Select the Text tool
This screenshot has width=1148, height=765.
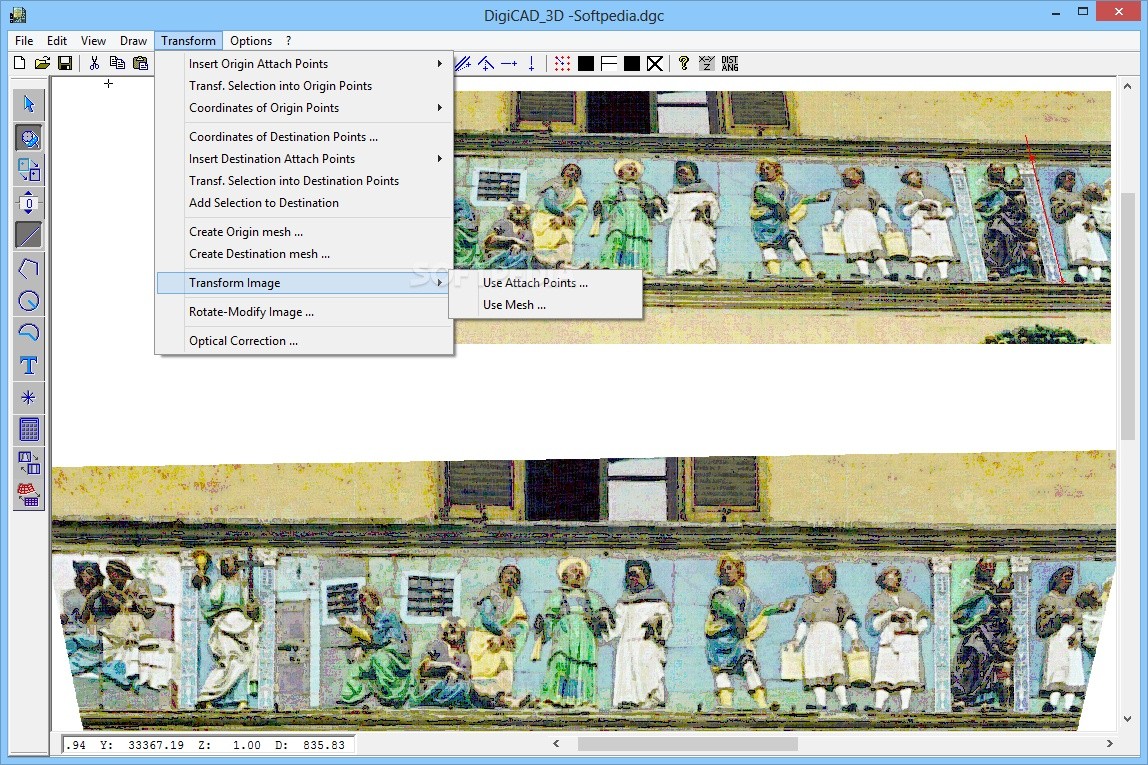click(29, 365)
